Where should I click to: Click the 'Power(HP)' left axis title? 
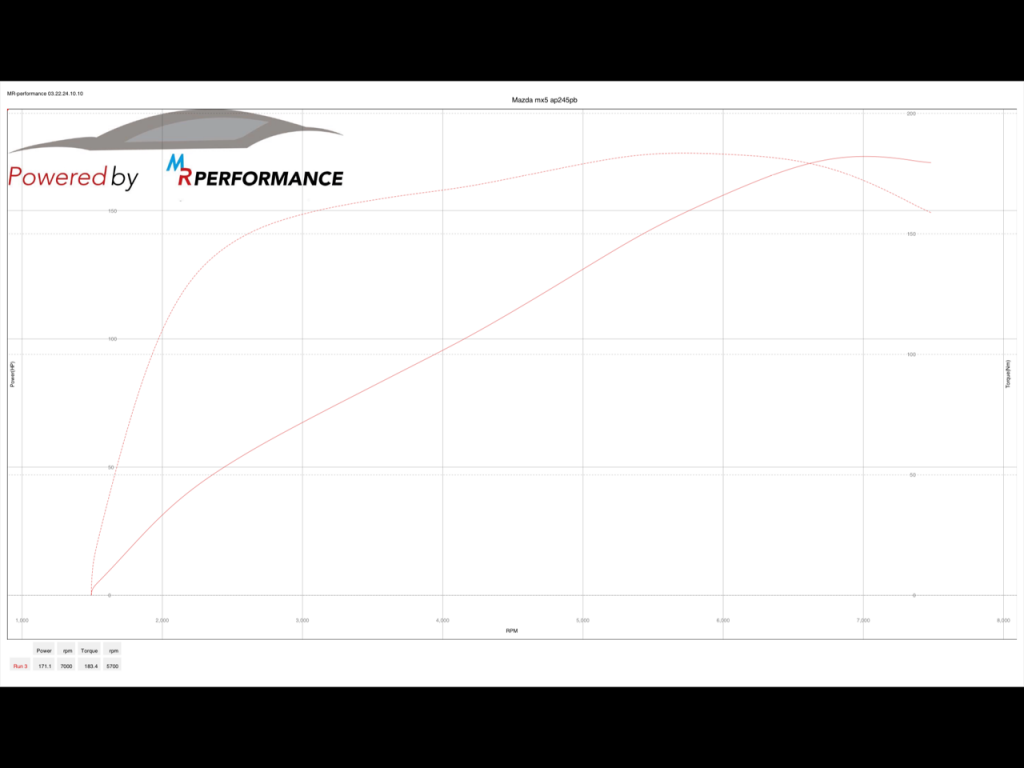coord(12,374)
